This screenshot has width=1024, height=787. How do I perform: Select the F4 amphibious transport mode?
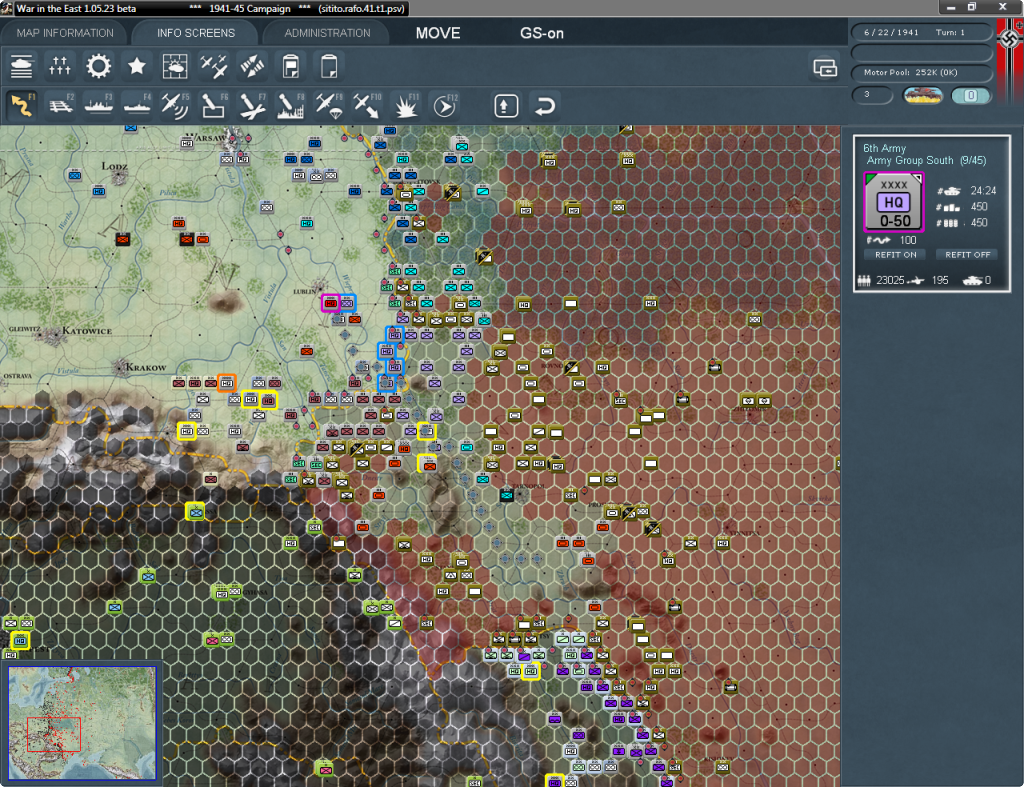[x=136, y=106]
